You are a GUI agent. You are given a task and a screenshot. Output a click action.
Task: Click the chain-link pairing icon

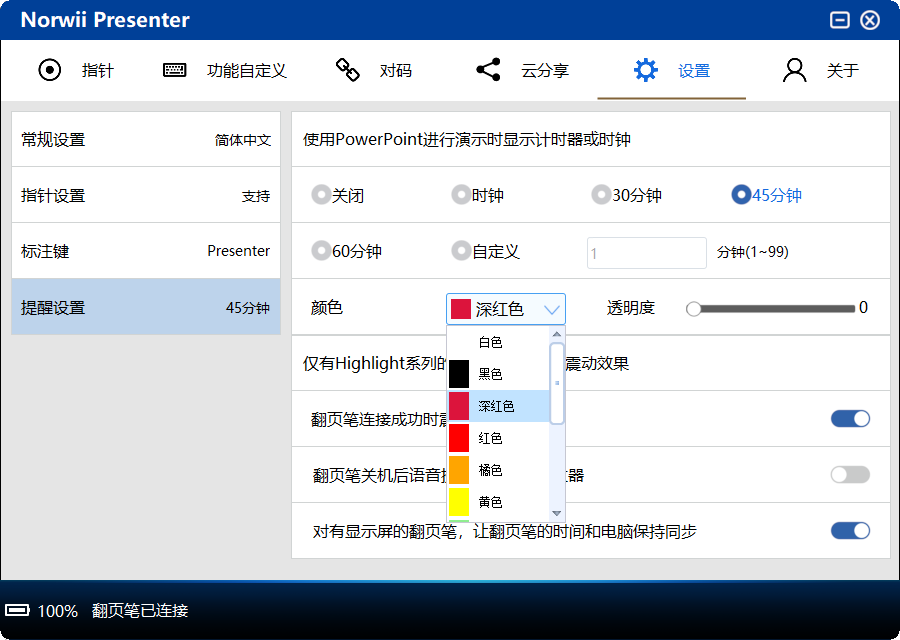[347, 70]
